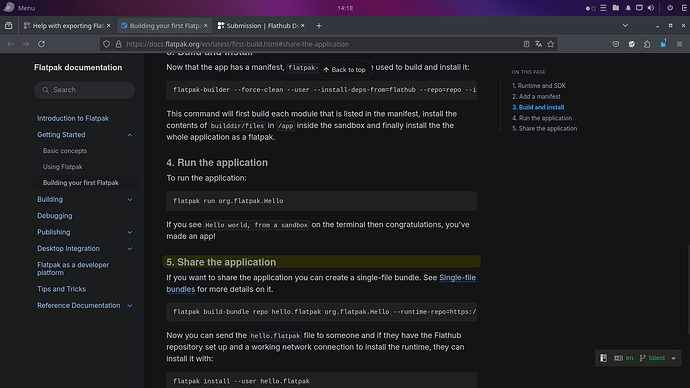Close the 'Help with exporting Flat' tab
Viewport: 690px width, 388px height.
109,26
